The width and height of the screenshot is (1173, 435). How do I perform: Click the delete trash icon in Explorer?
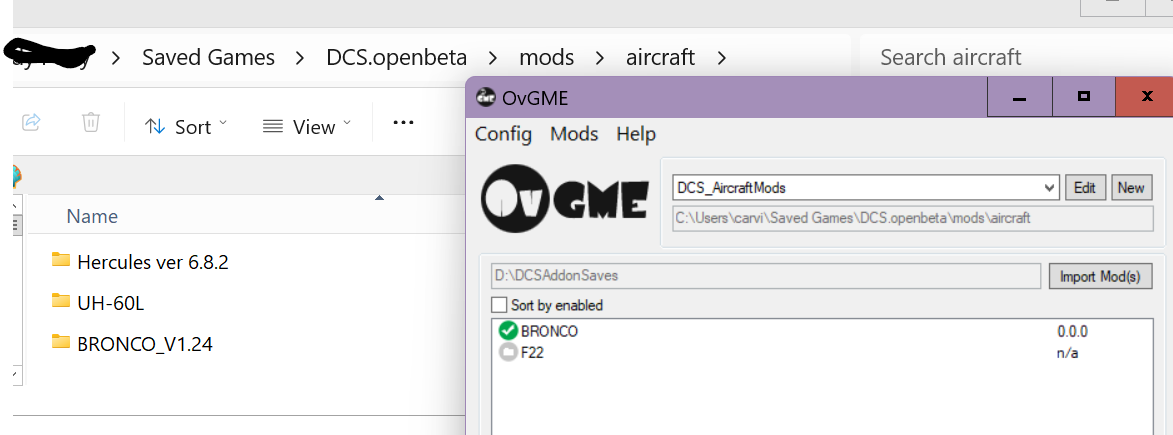pyautogui.click(x=91, y=122)
